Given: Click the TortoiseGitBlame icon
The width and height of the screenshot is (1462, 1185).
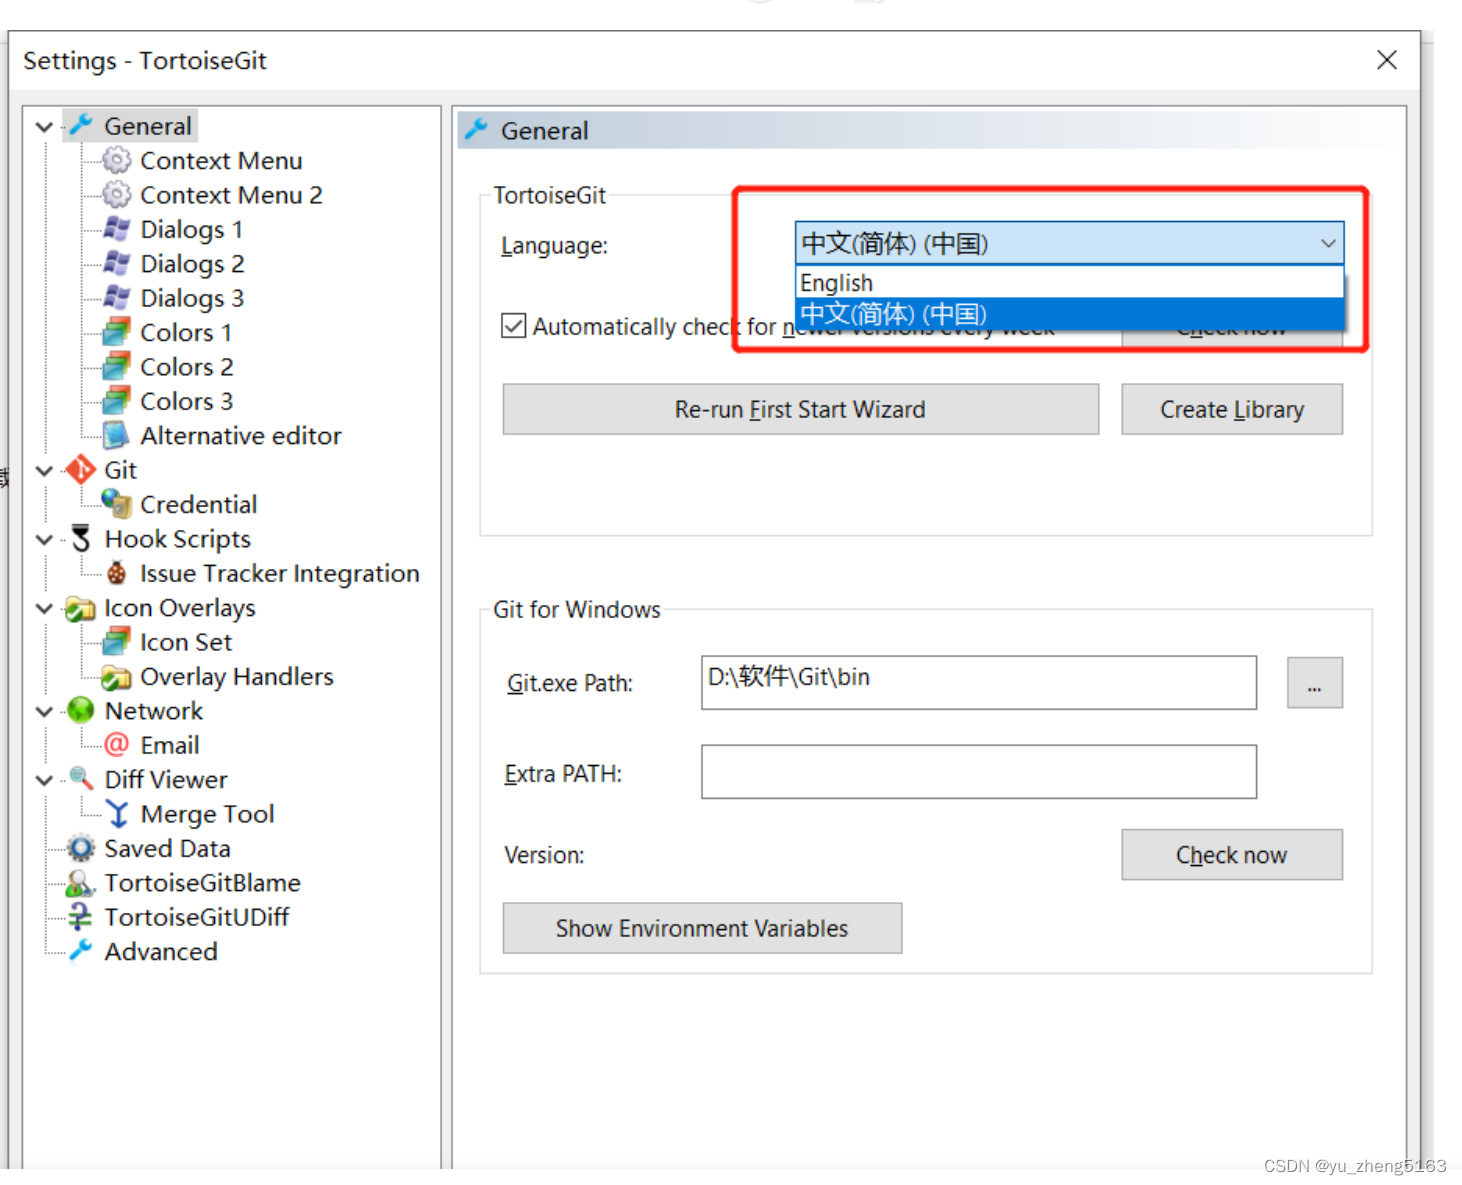Looking at the screenshot, I should point(81,882).
